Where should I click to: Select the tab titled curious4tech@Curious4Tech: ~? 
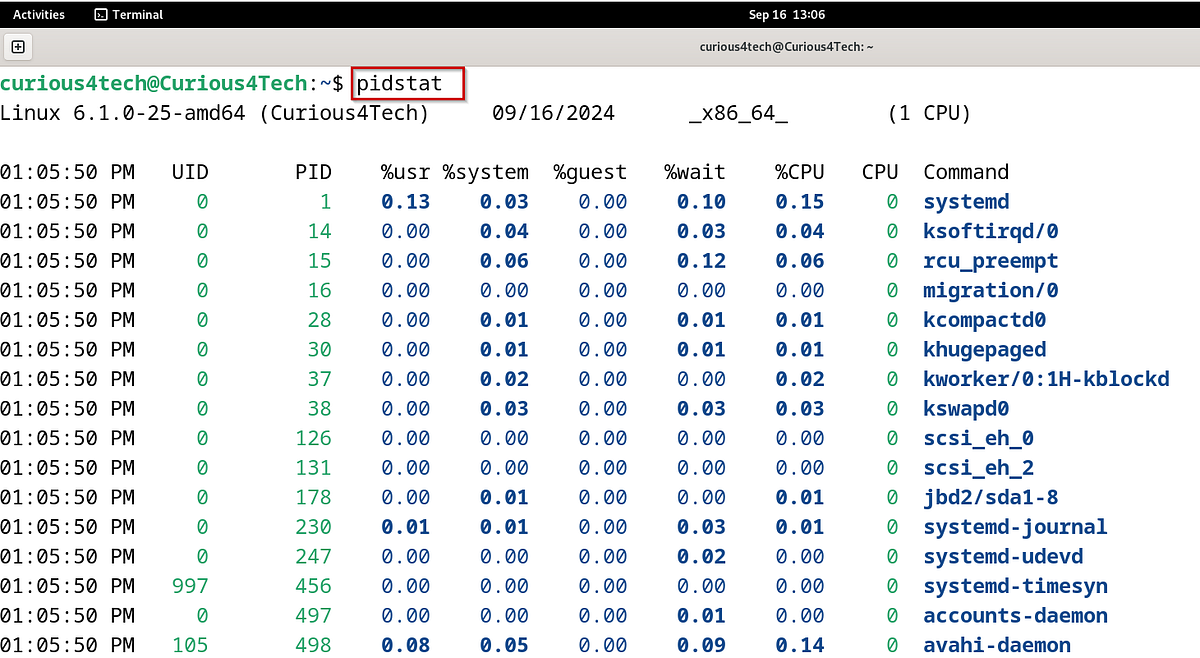pos(786,46)
